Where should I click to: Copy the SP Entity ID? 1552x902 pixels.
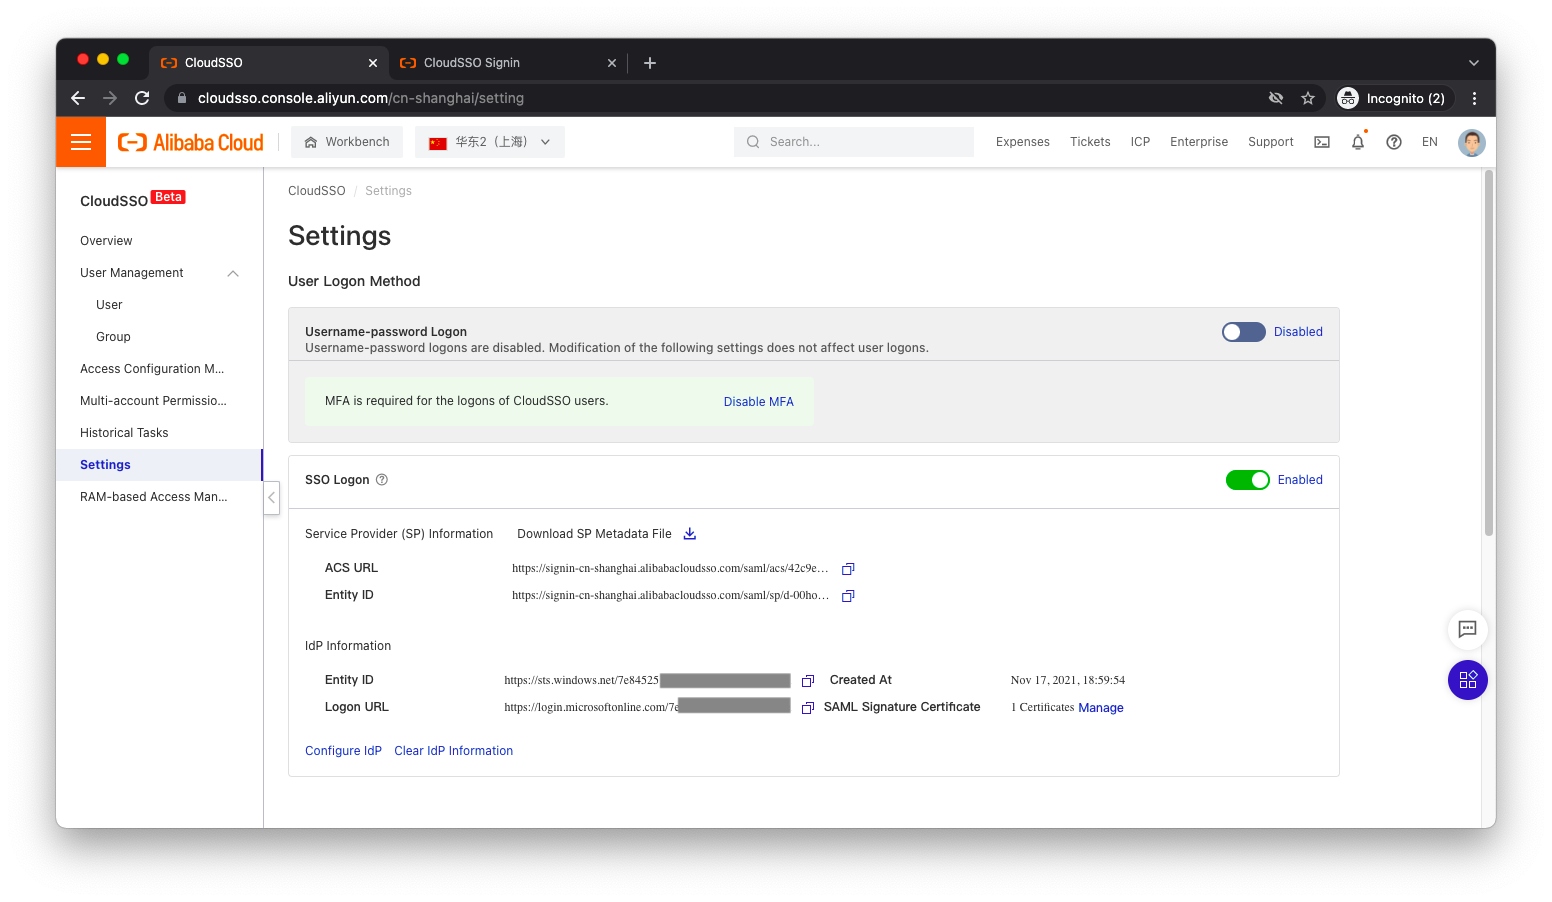pyautogui.click(x=848, y=596)
